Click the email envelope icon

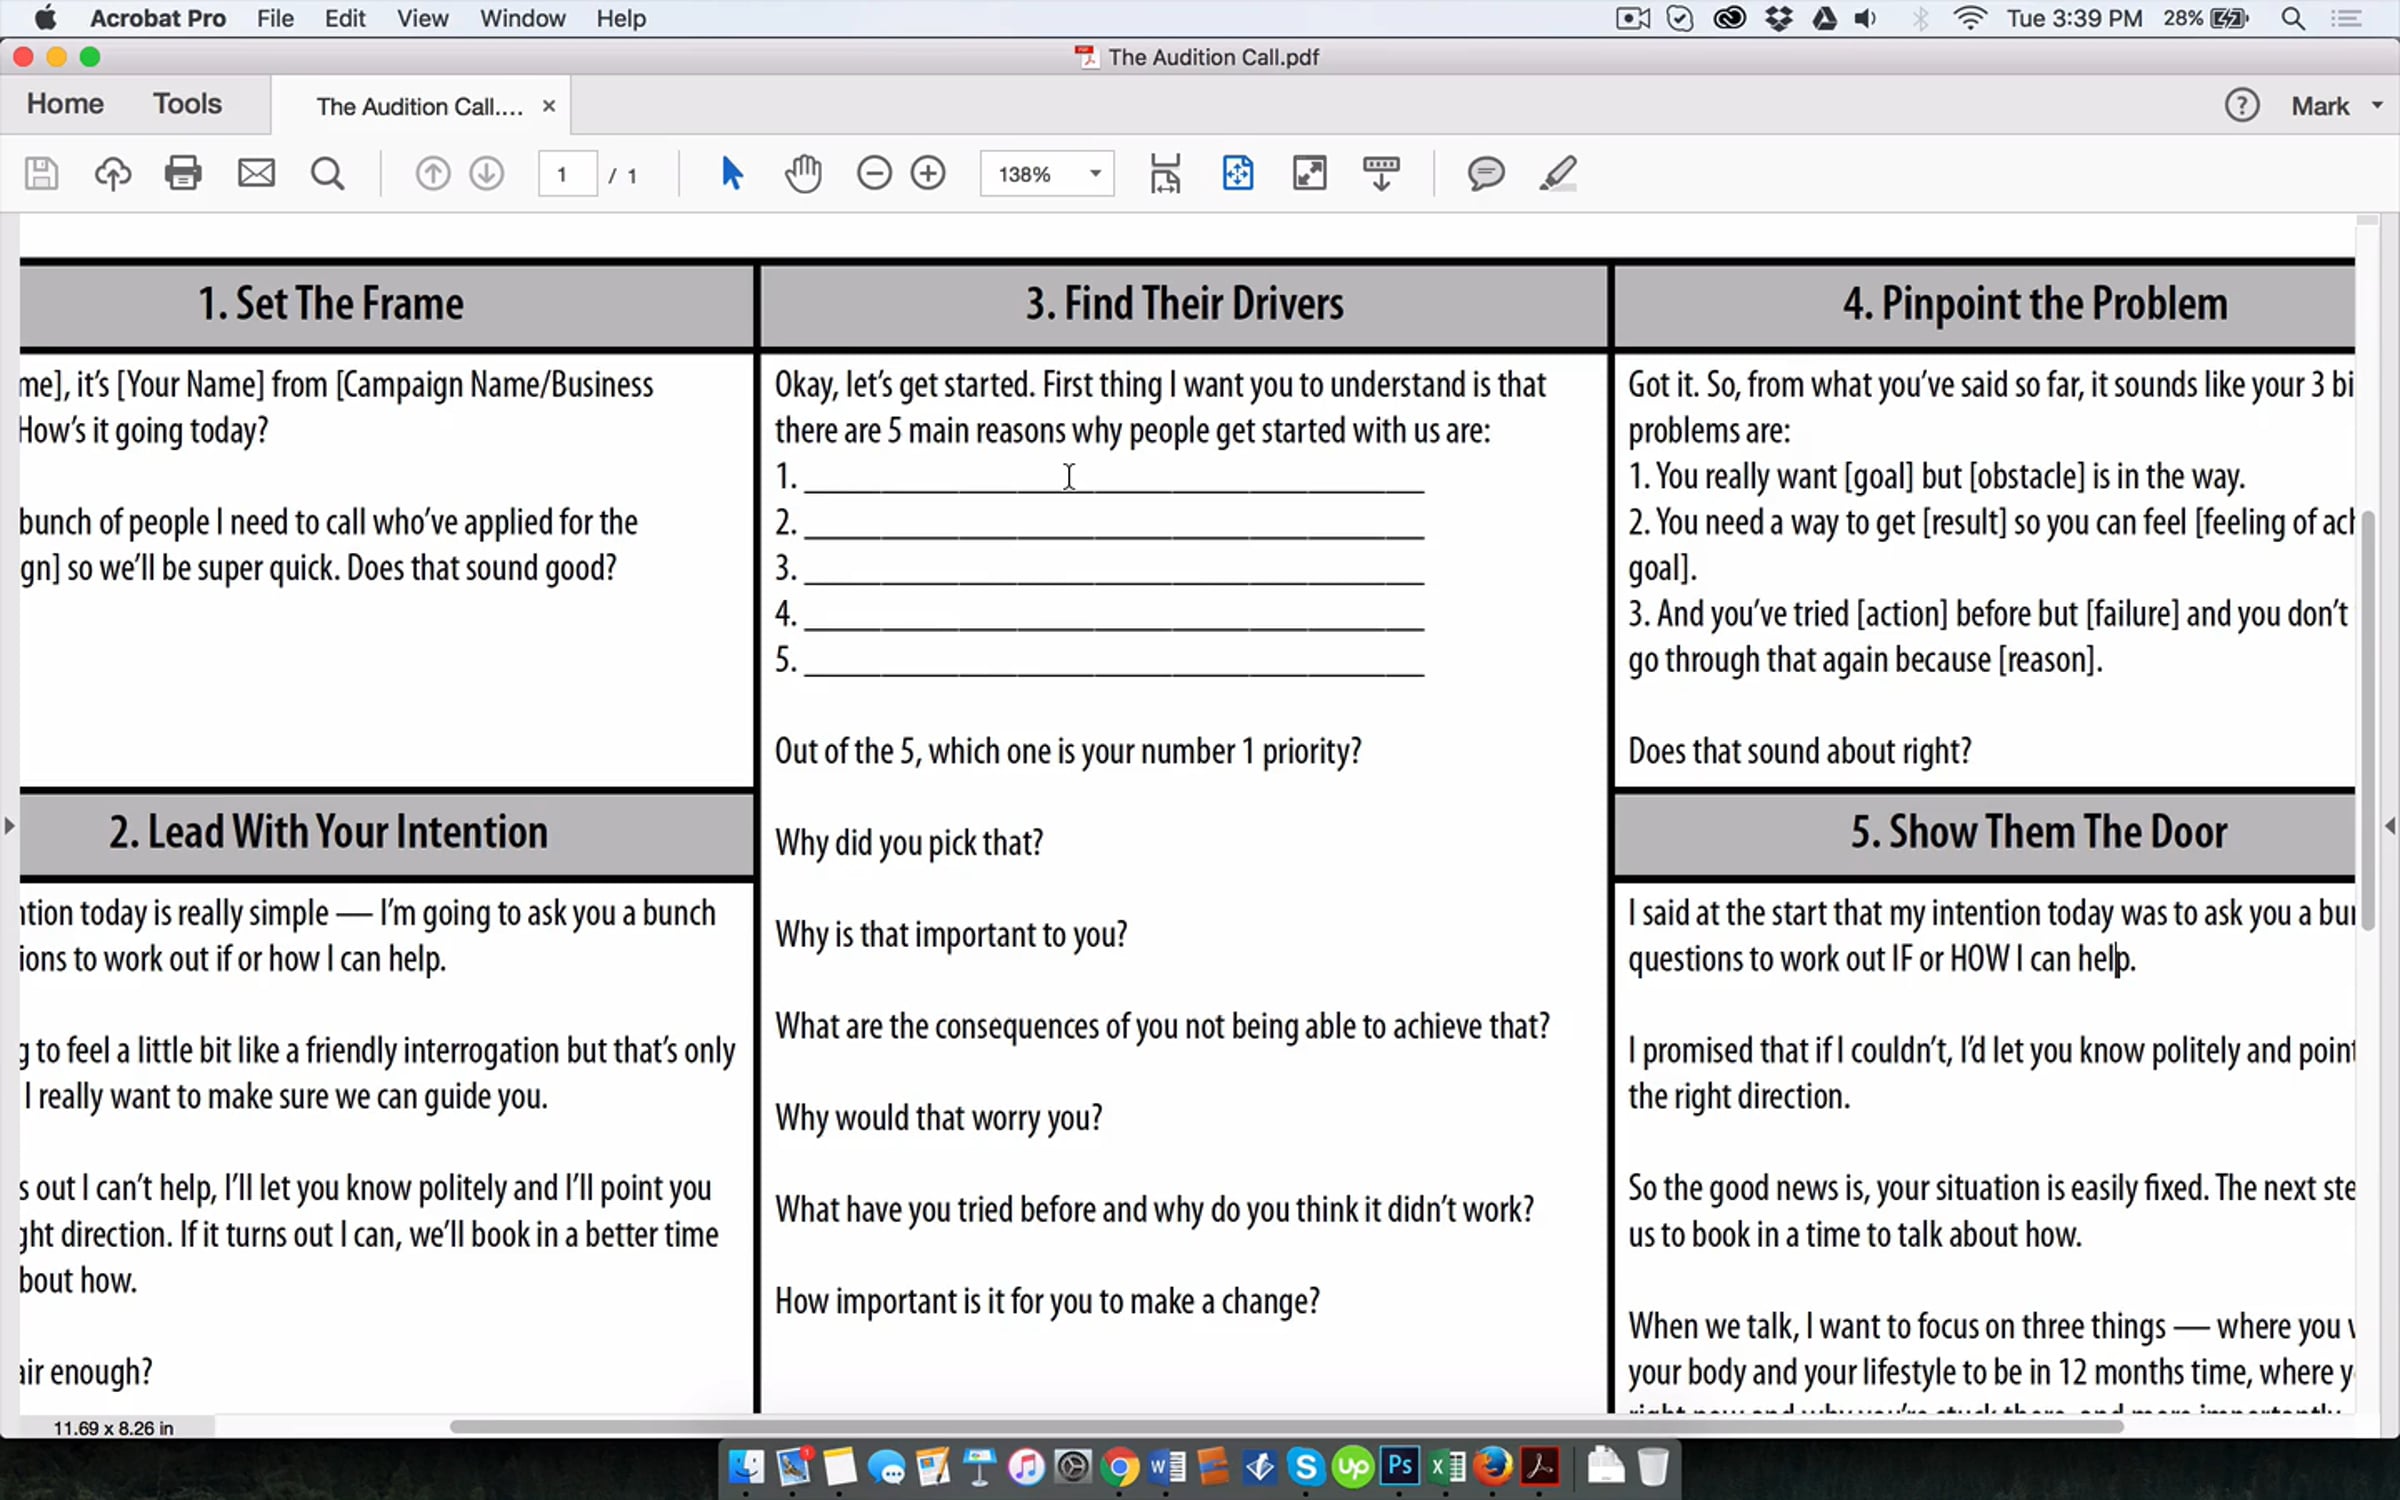(256, 174)
